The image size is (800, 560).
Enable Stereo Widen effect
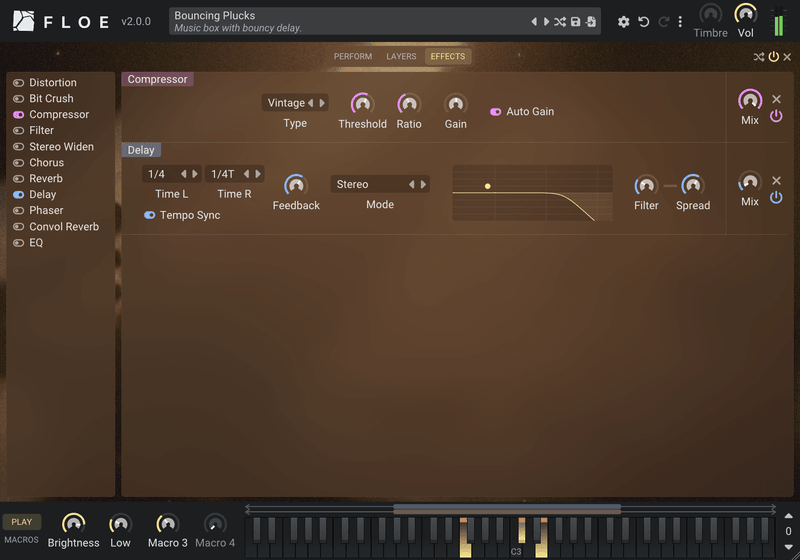18,147
